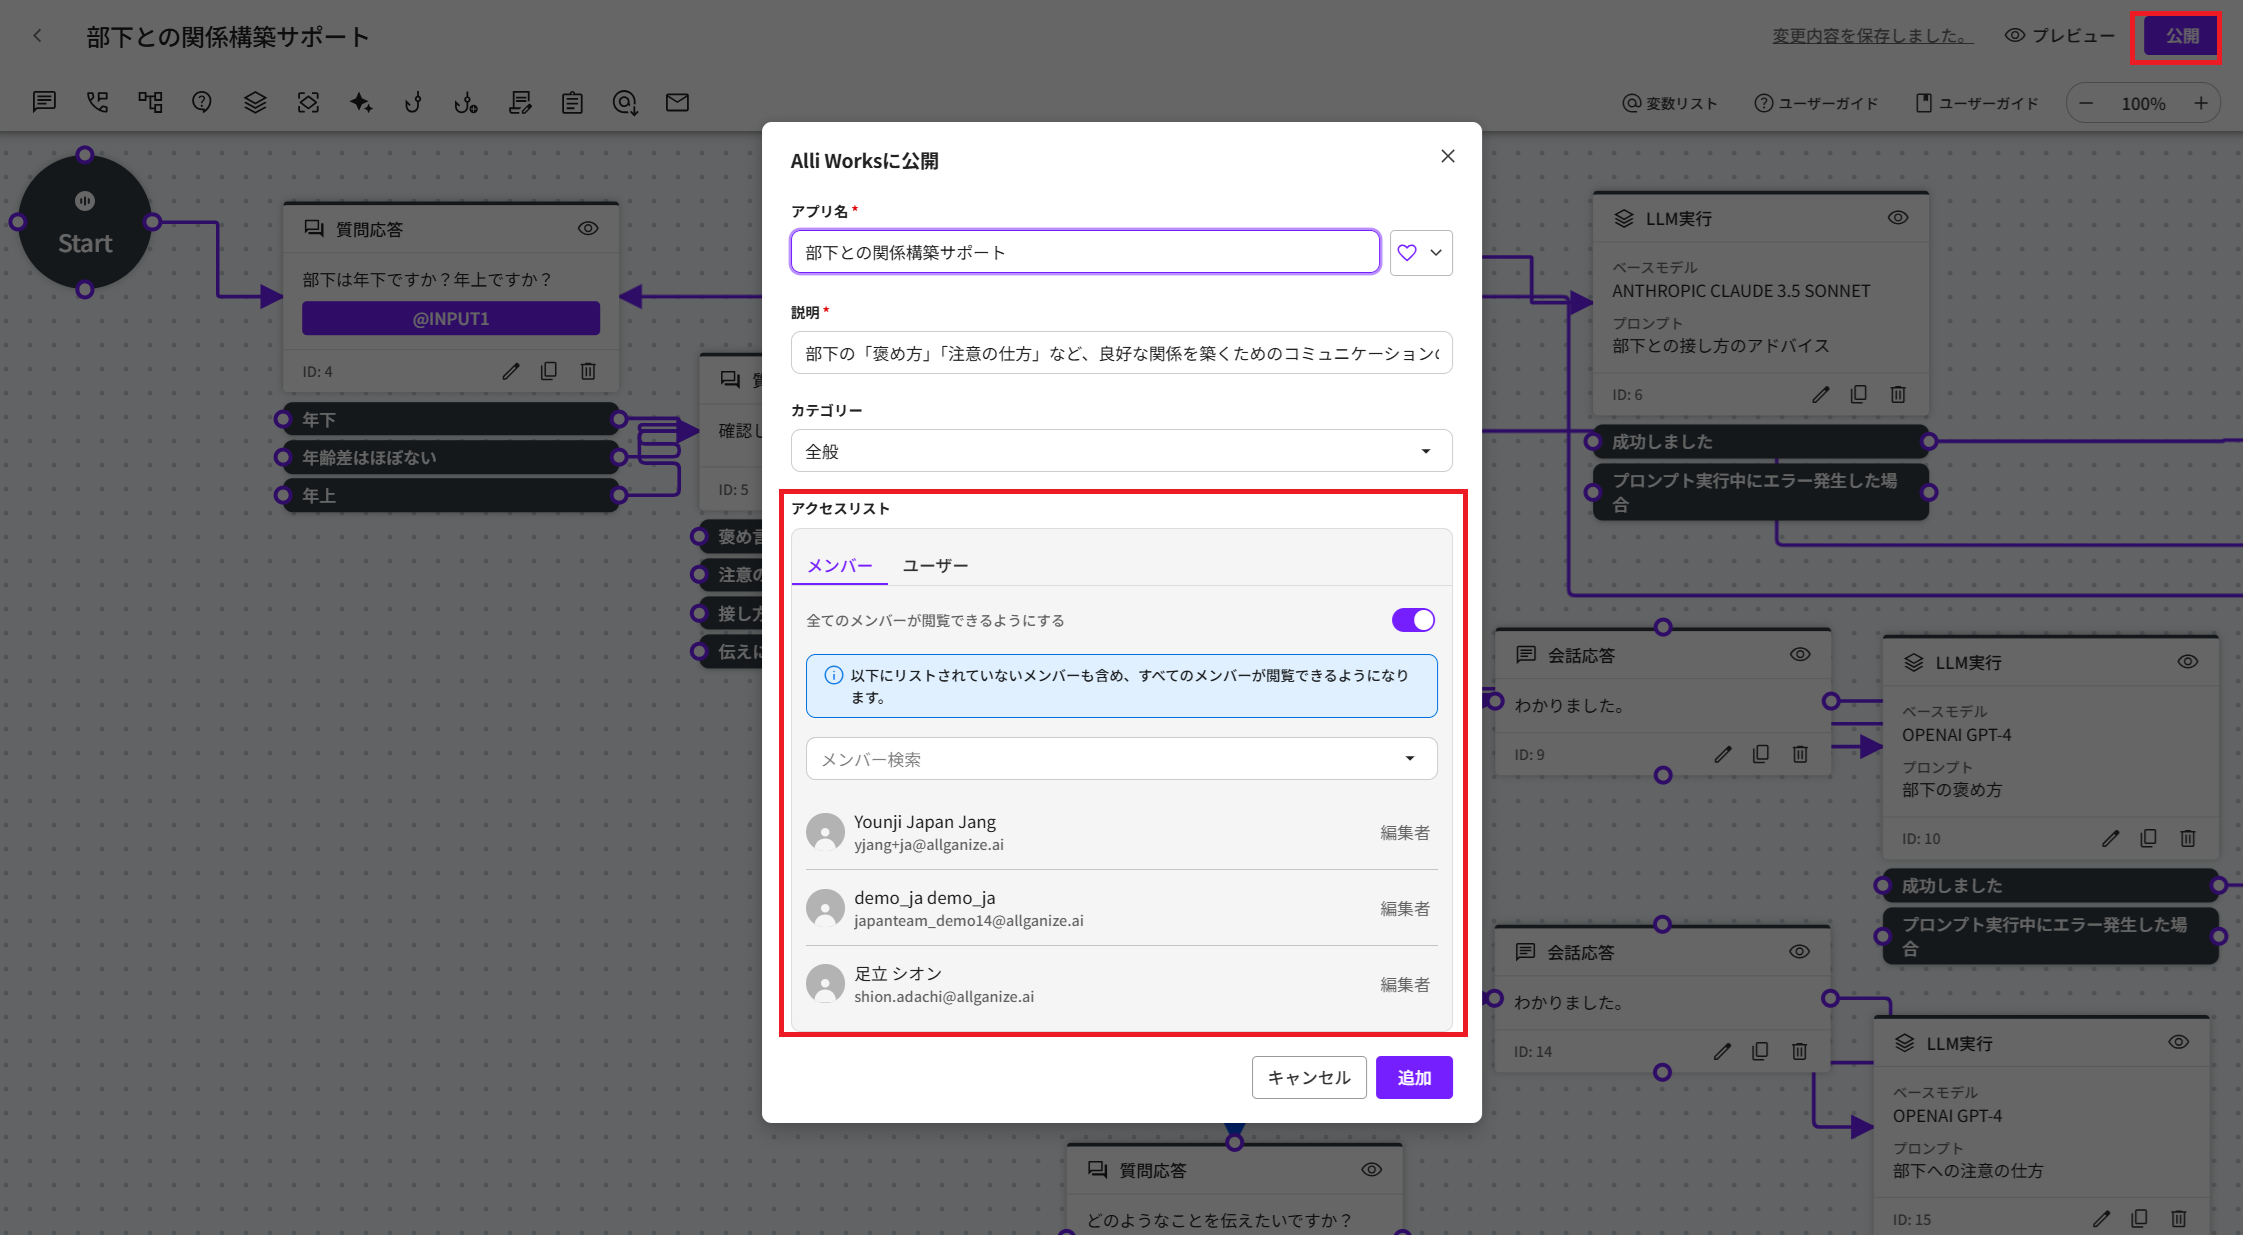Click the sparkle AI icon in toolbar
The image size is (2243, 1235).
[361, 102]
